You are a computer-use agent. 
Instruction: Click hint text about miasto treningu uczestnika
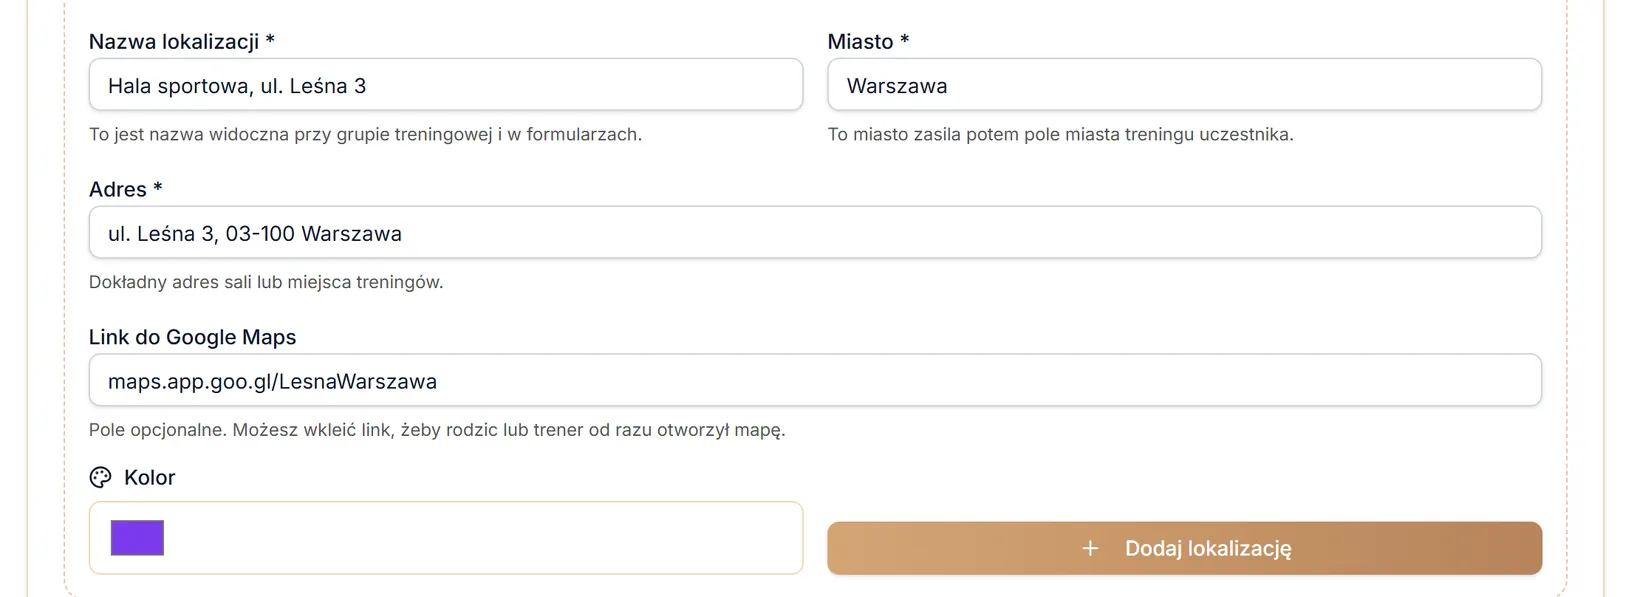(x=1060, y=134)
